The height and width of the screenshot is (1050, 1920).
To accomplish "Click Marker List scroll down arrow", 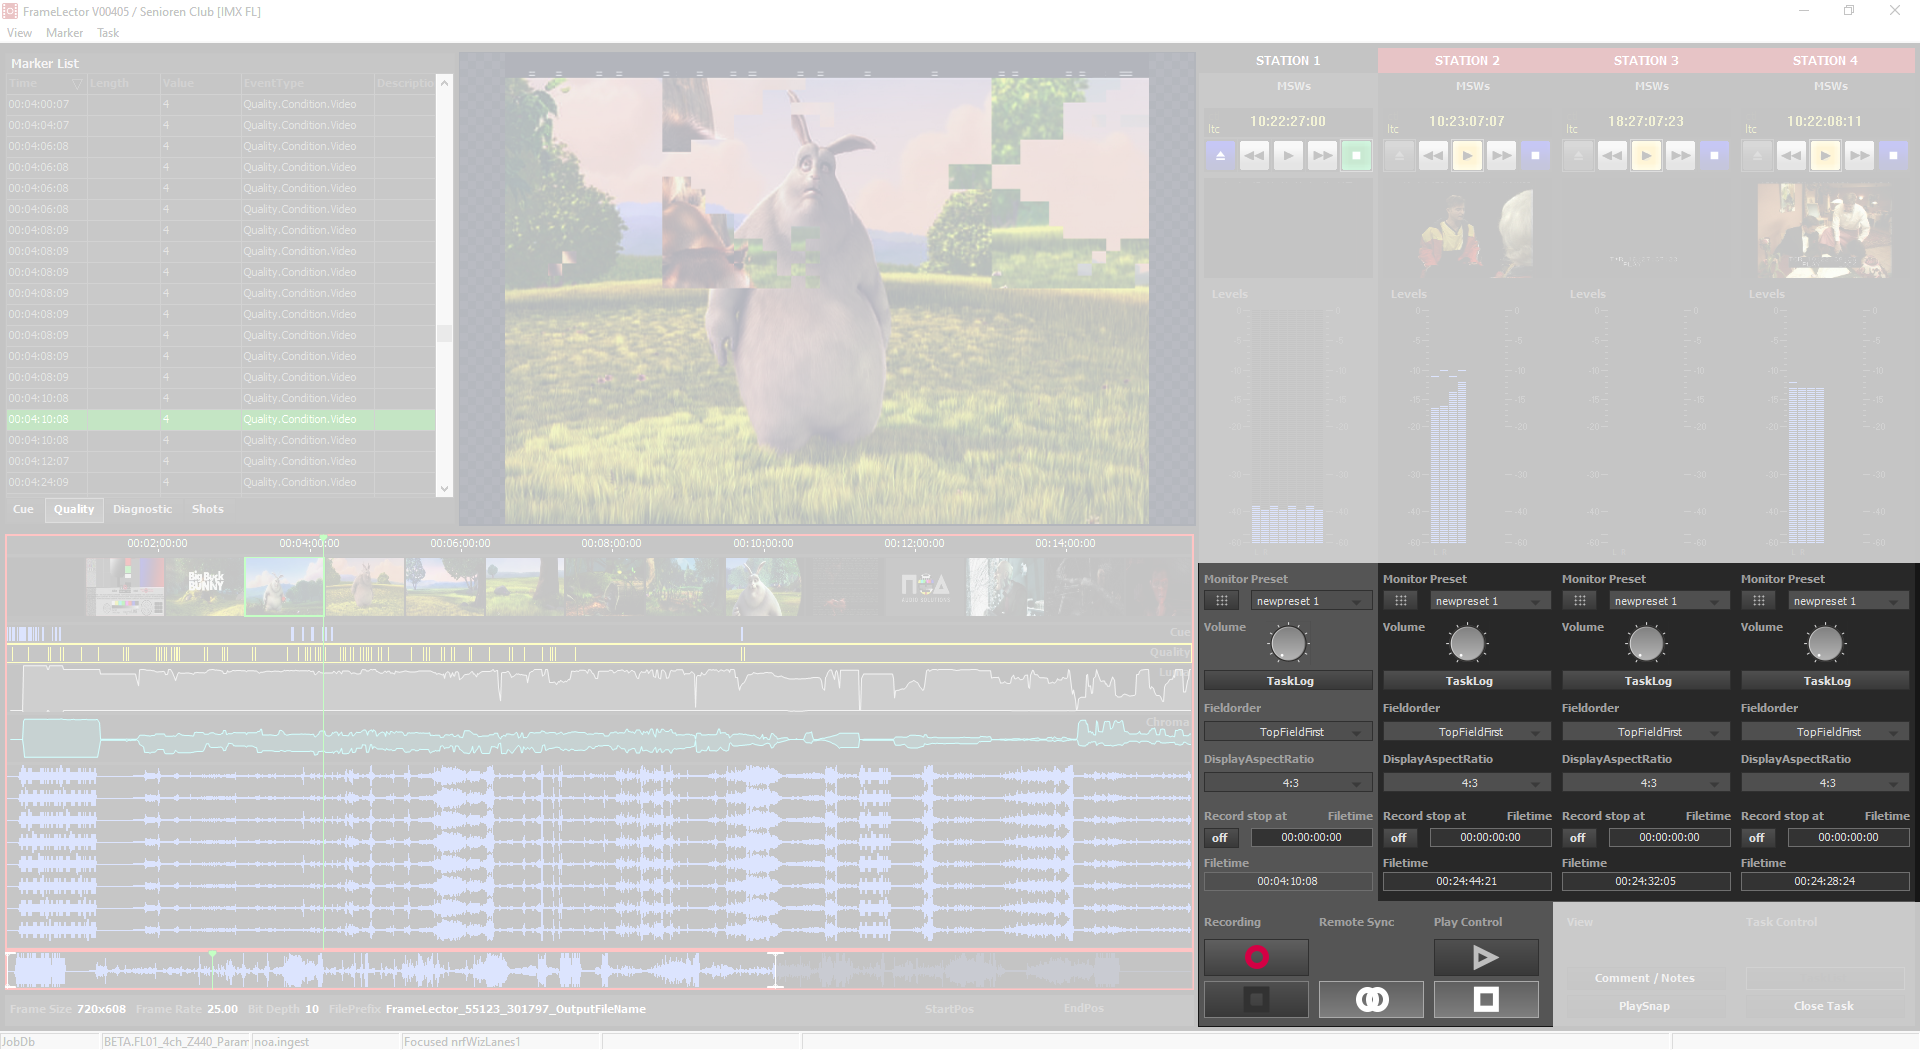I will [x=444, y=489].
